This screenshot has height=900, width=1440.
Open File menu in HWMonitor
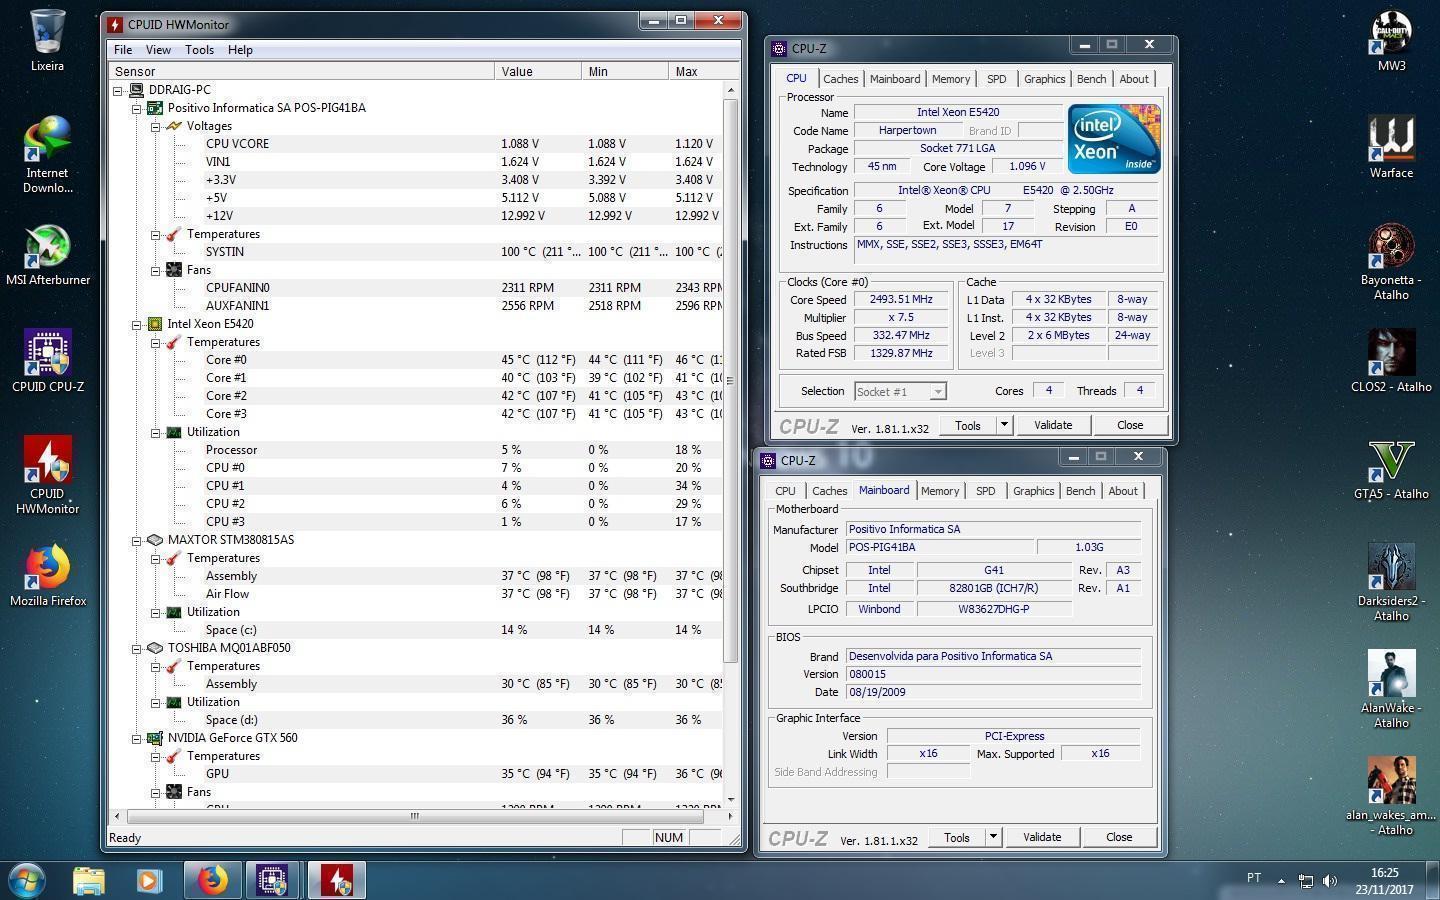point(123,49)
